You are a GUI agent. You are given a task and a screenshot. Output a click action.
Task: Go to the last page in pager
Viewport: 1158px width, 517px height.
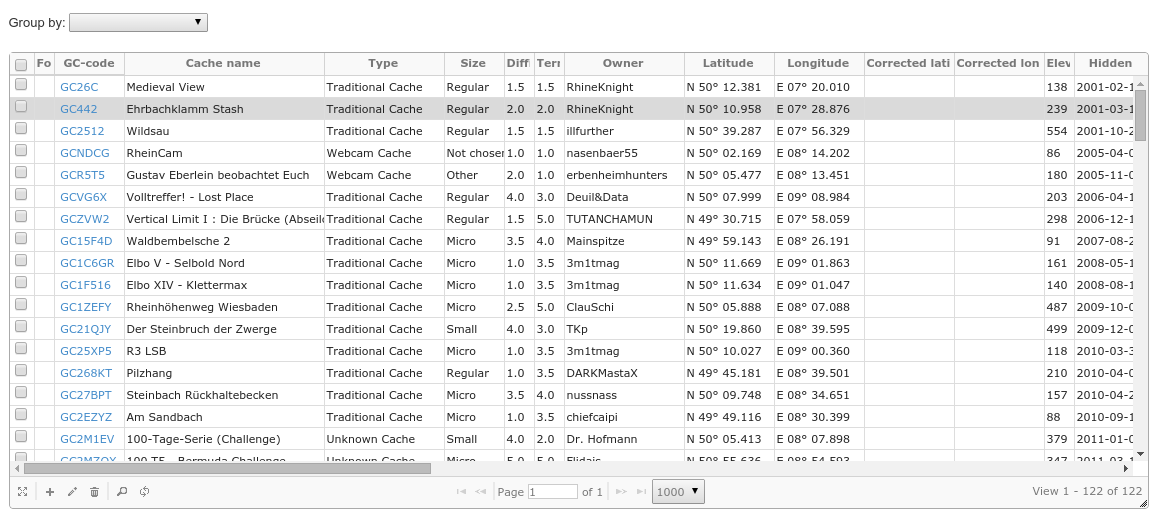(x=638, y=492)
